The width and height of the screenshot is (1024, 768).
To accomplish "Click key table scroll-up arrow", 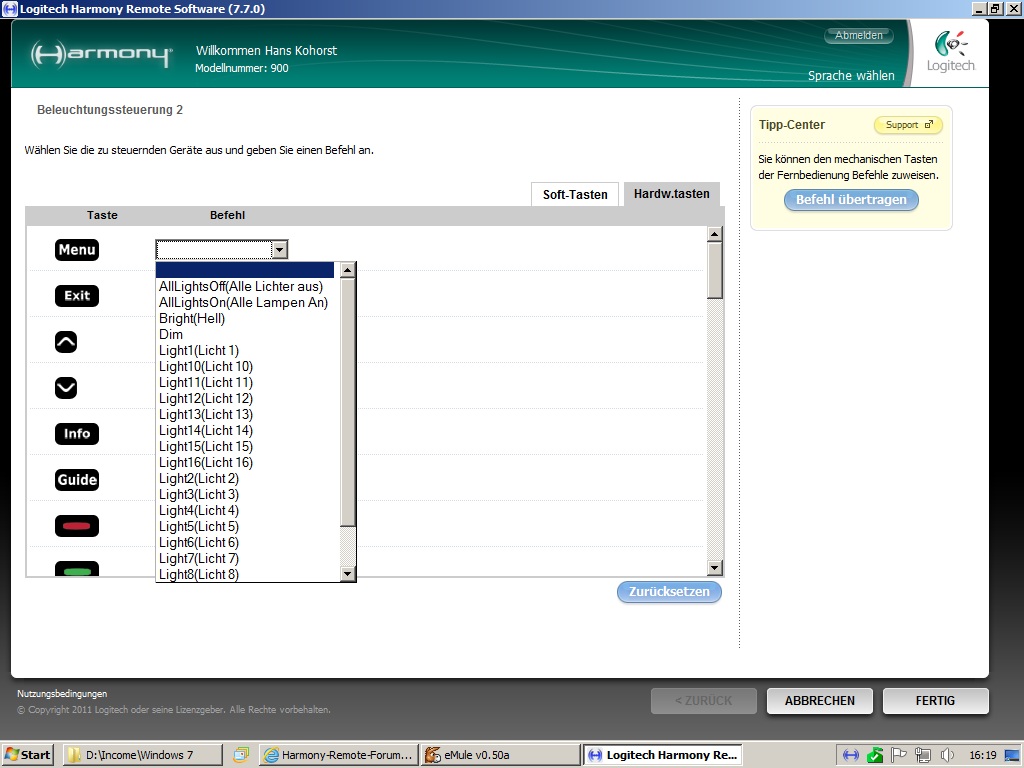I will point(714,234).
